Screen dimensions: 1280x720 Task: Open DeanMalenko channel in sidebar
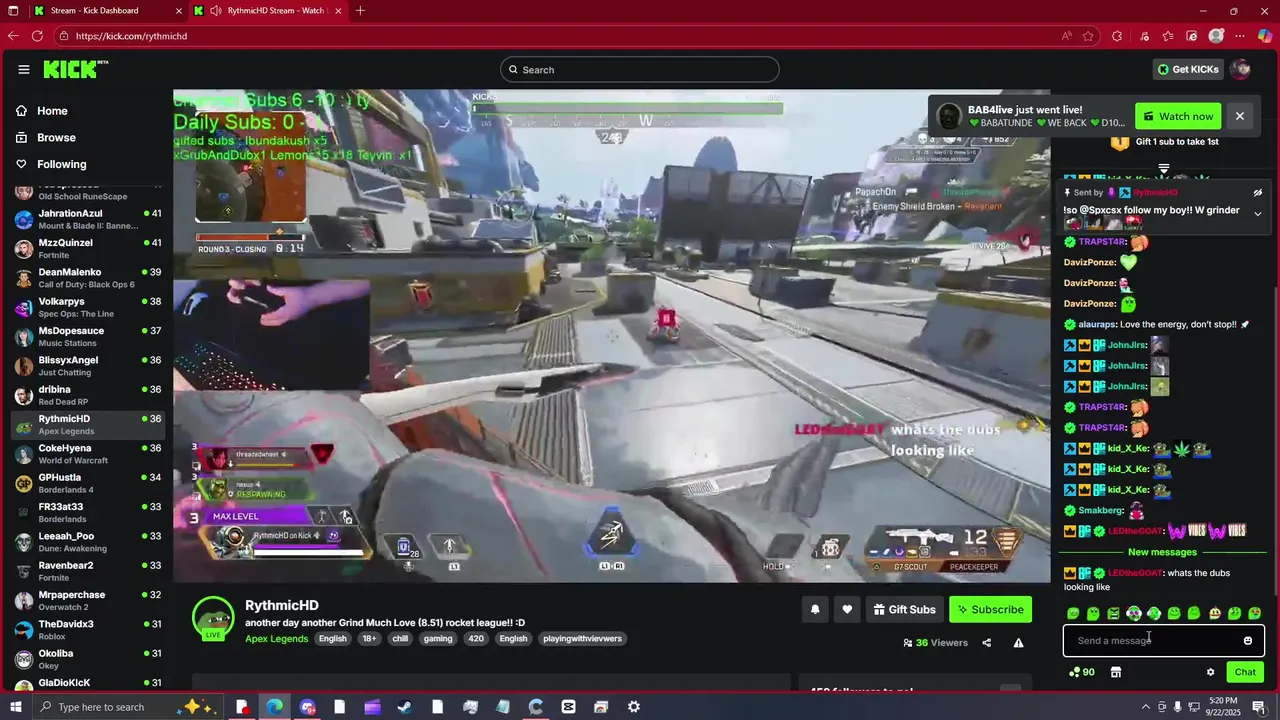pos(88,278)
